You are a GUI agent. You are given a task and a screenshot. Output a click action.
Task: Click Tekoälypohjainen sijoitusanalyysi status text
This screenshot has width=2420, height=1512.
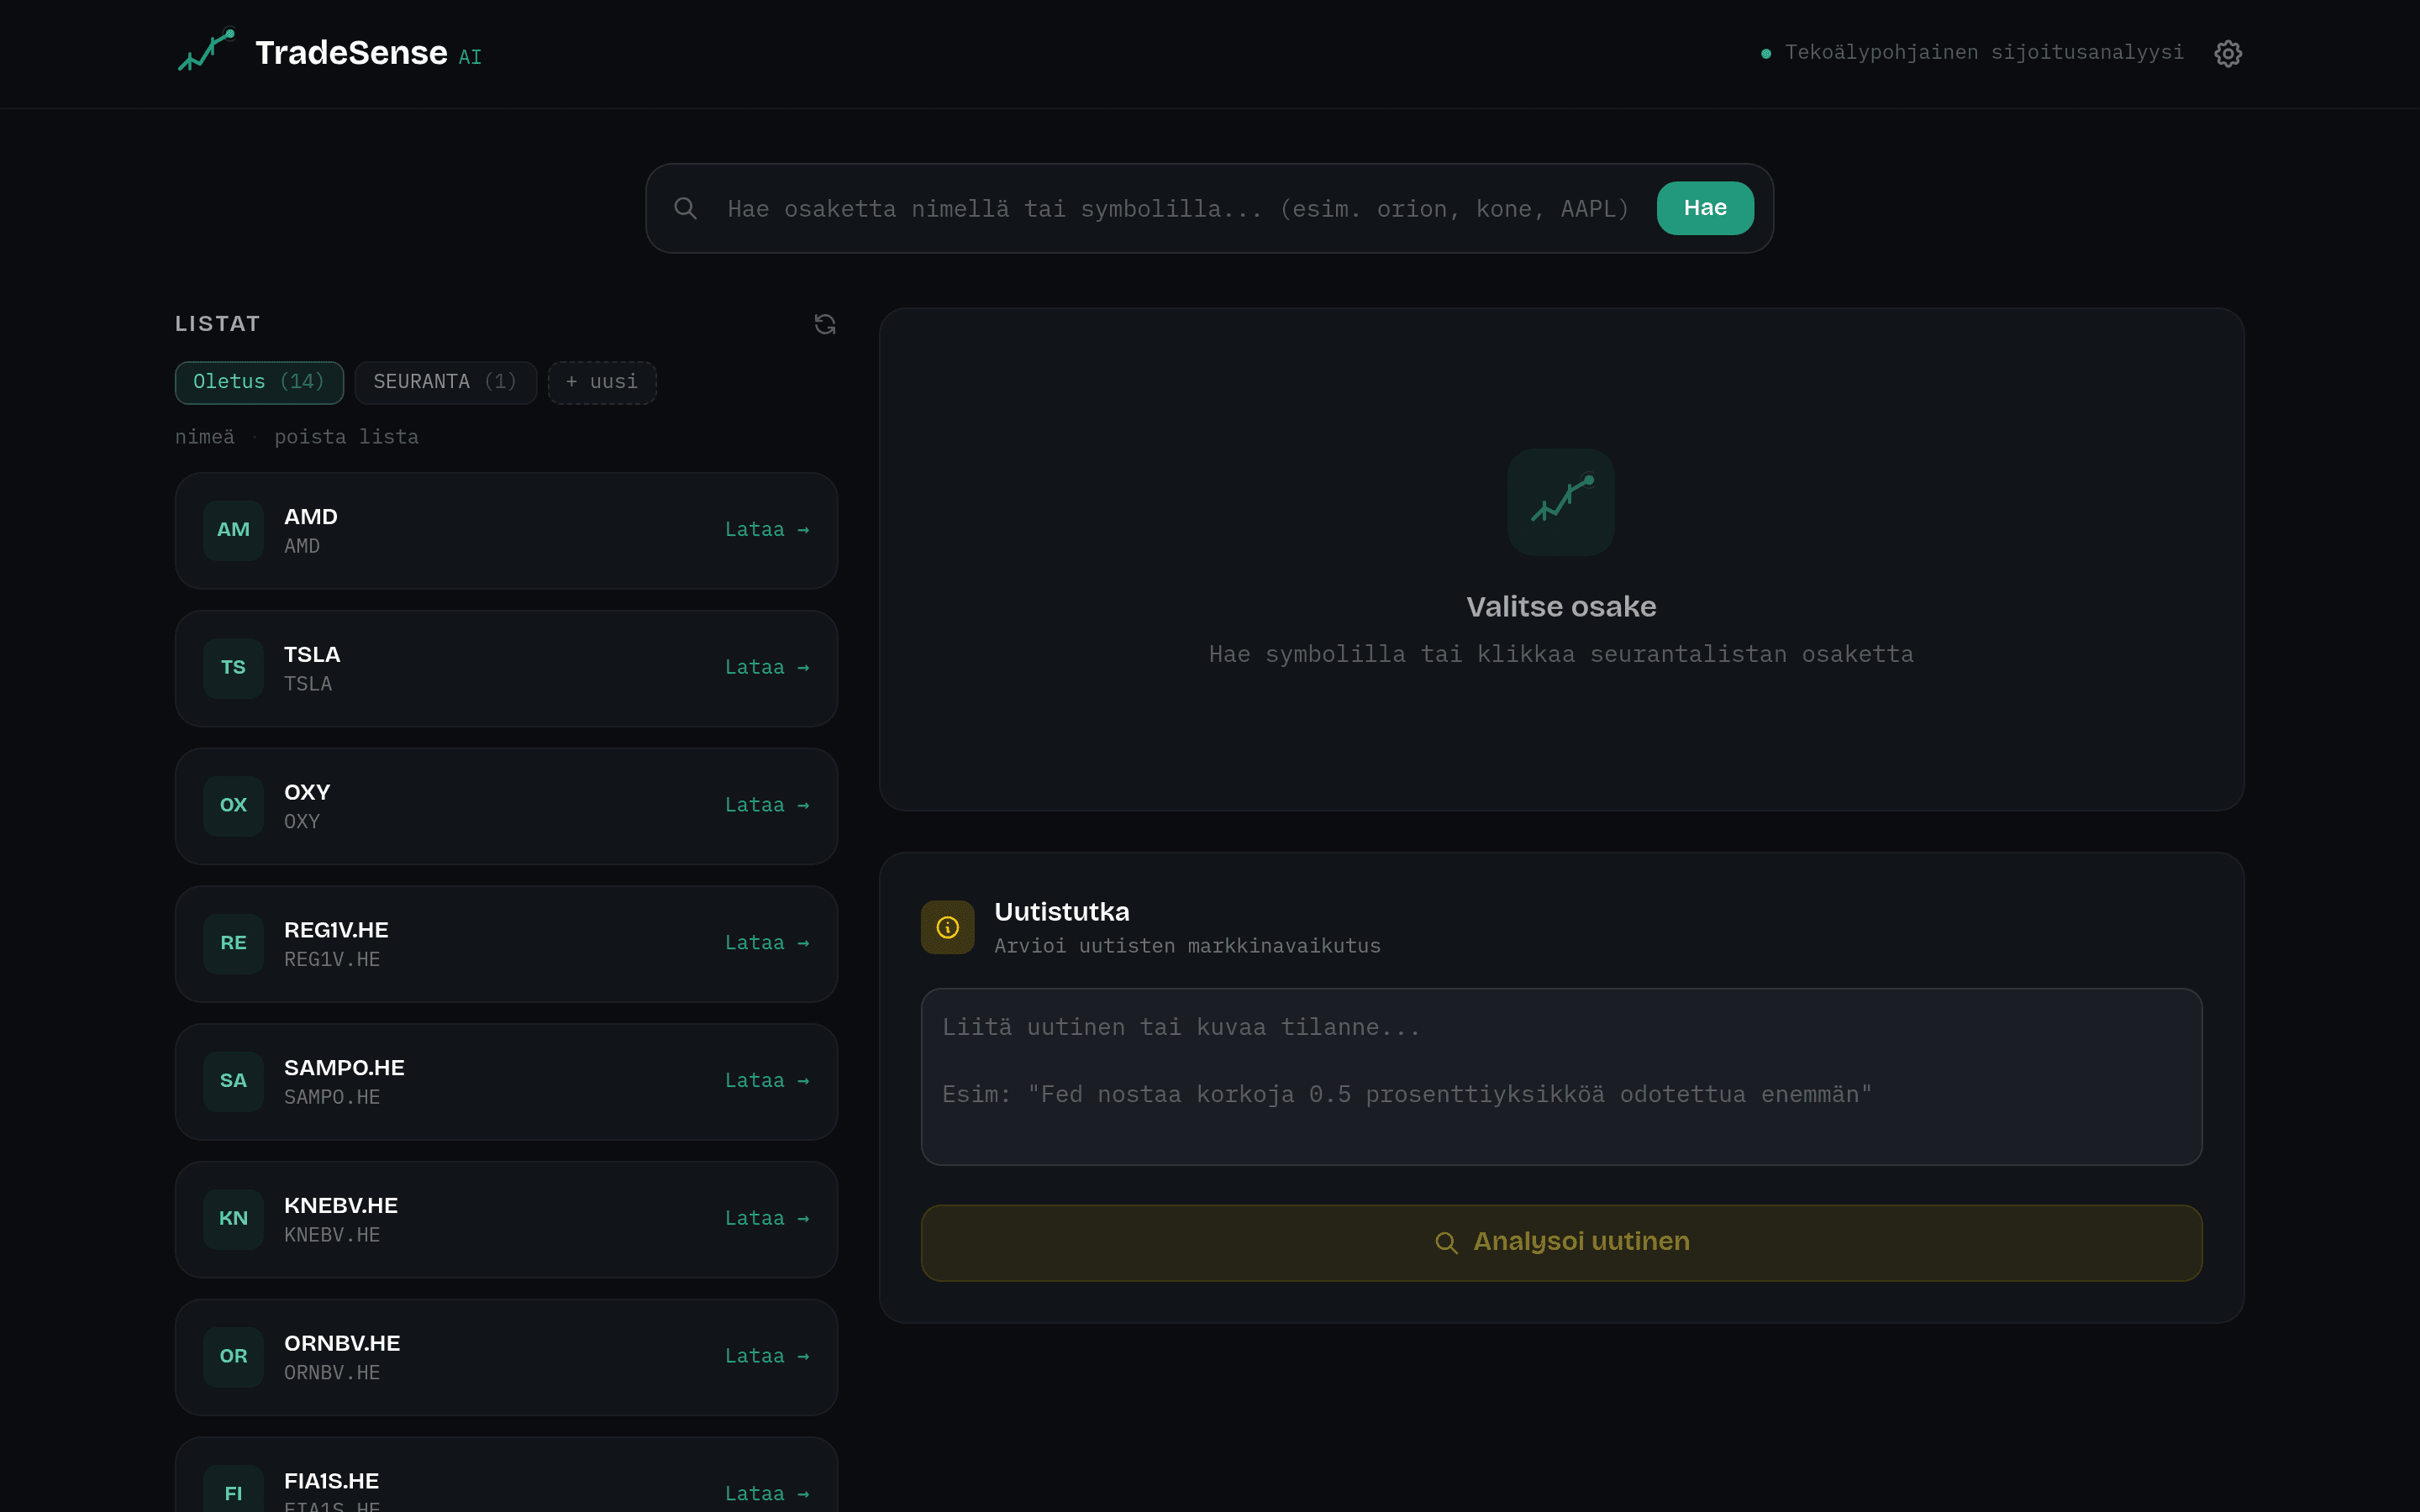1984,52
